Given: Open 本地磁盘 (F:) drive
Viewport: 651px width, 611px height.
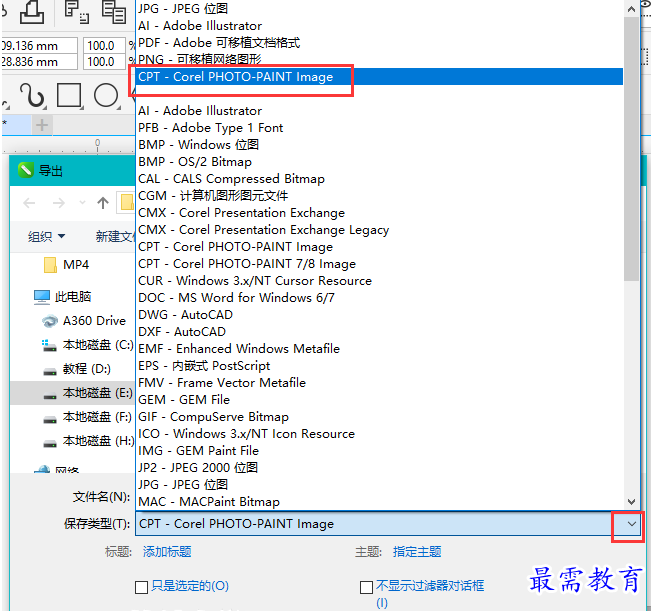Looking at the screenshot, I should tap(88, 417).
